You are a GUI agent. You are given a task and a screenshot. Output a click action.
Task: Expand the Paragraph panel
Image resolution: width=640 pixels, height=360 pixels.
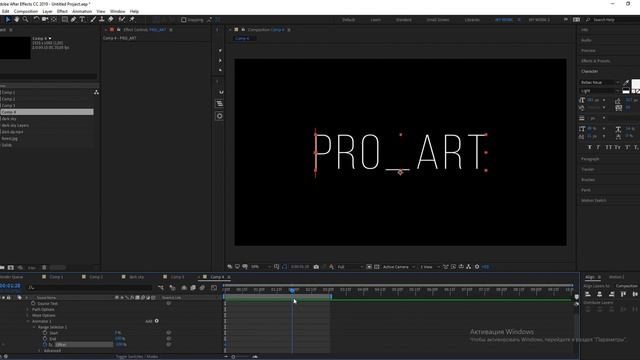click(x=590, y=159)
